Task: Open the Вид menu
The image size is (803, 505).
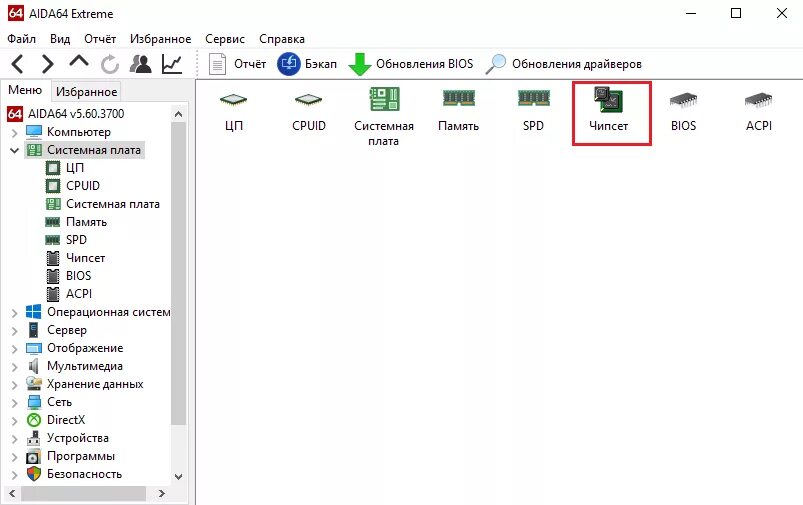Action: (60, 39)
